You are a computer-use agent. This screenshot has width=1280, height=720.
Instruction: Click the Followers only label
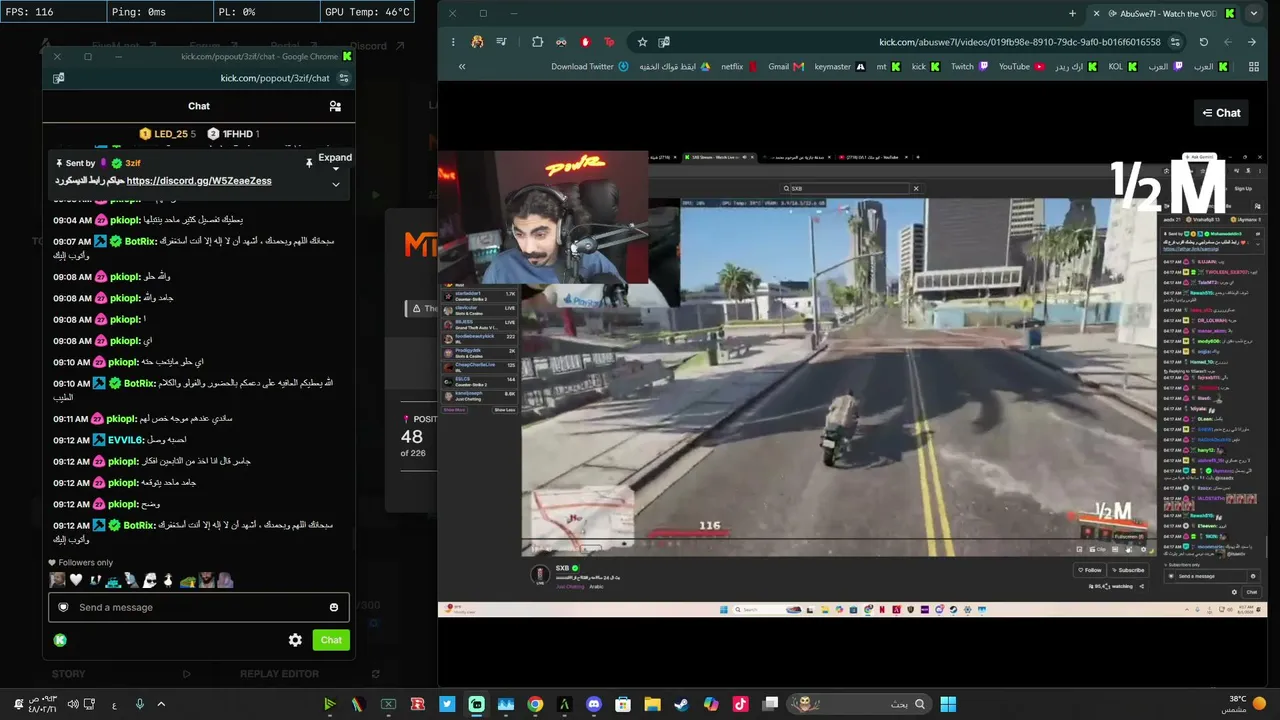(x=81, y=563)
